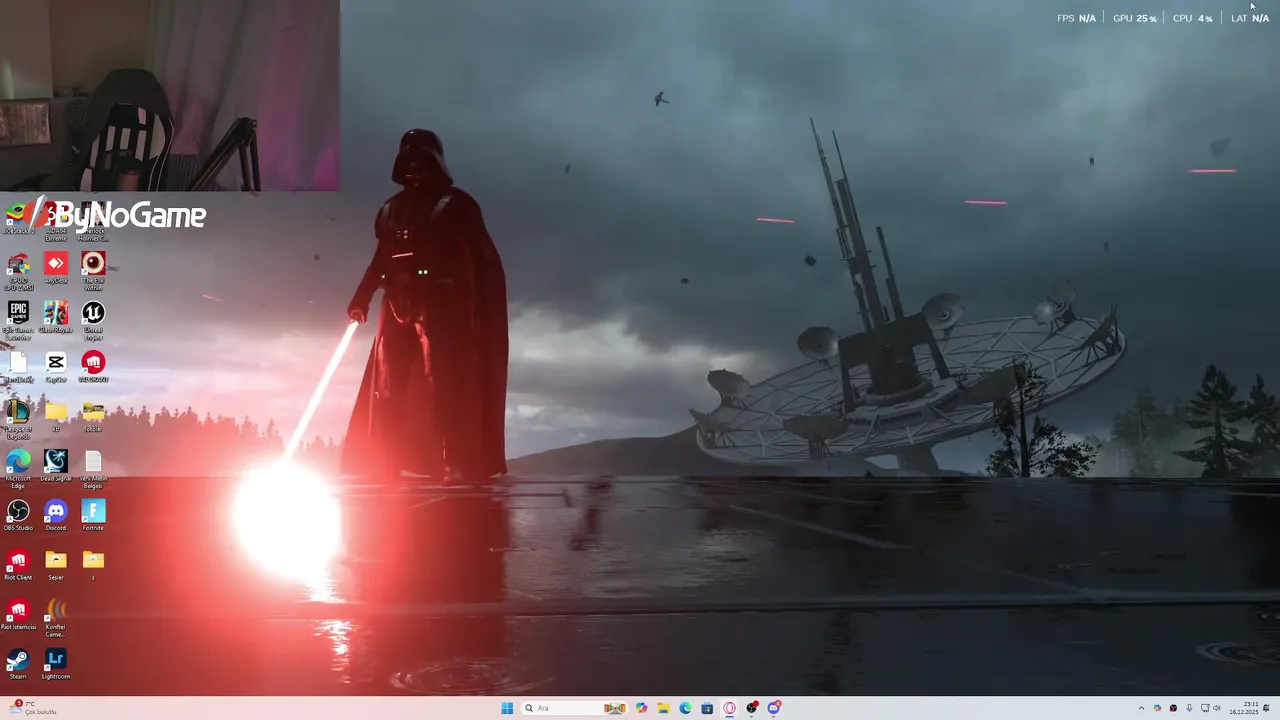Open Microsoft Store from the taskbar
1280x720 pixels.
point(707,708)
